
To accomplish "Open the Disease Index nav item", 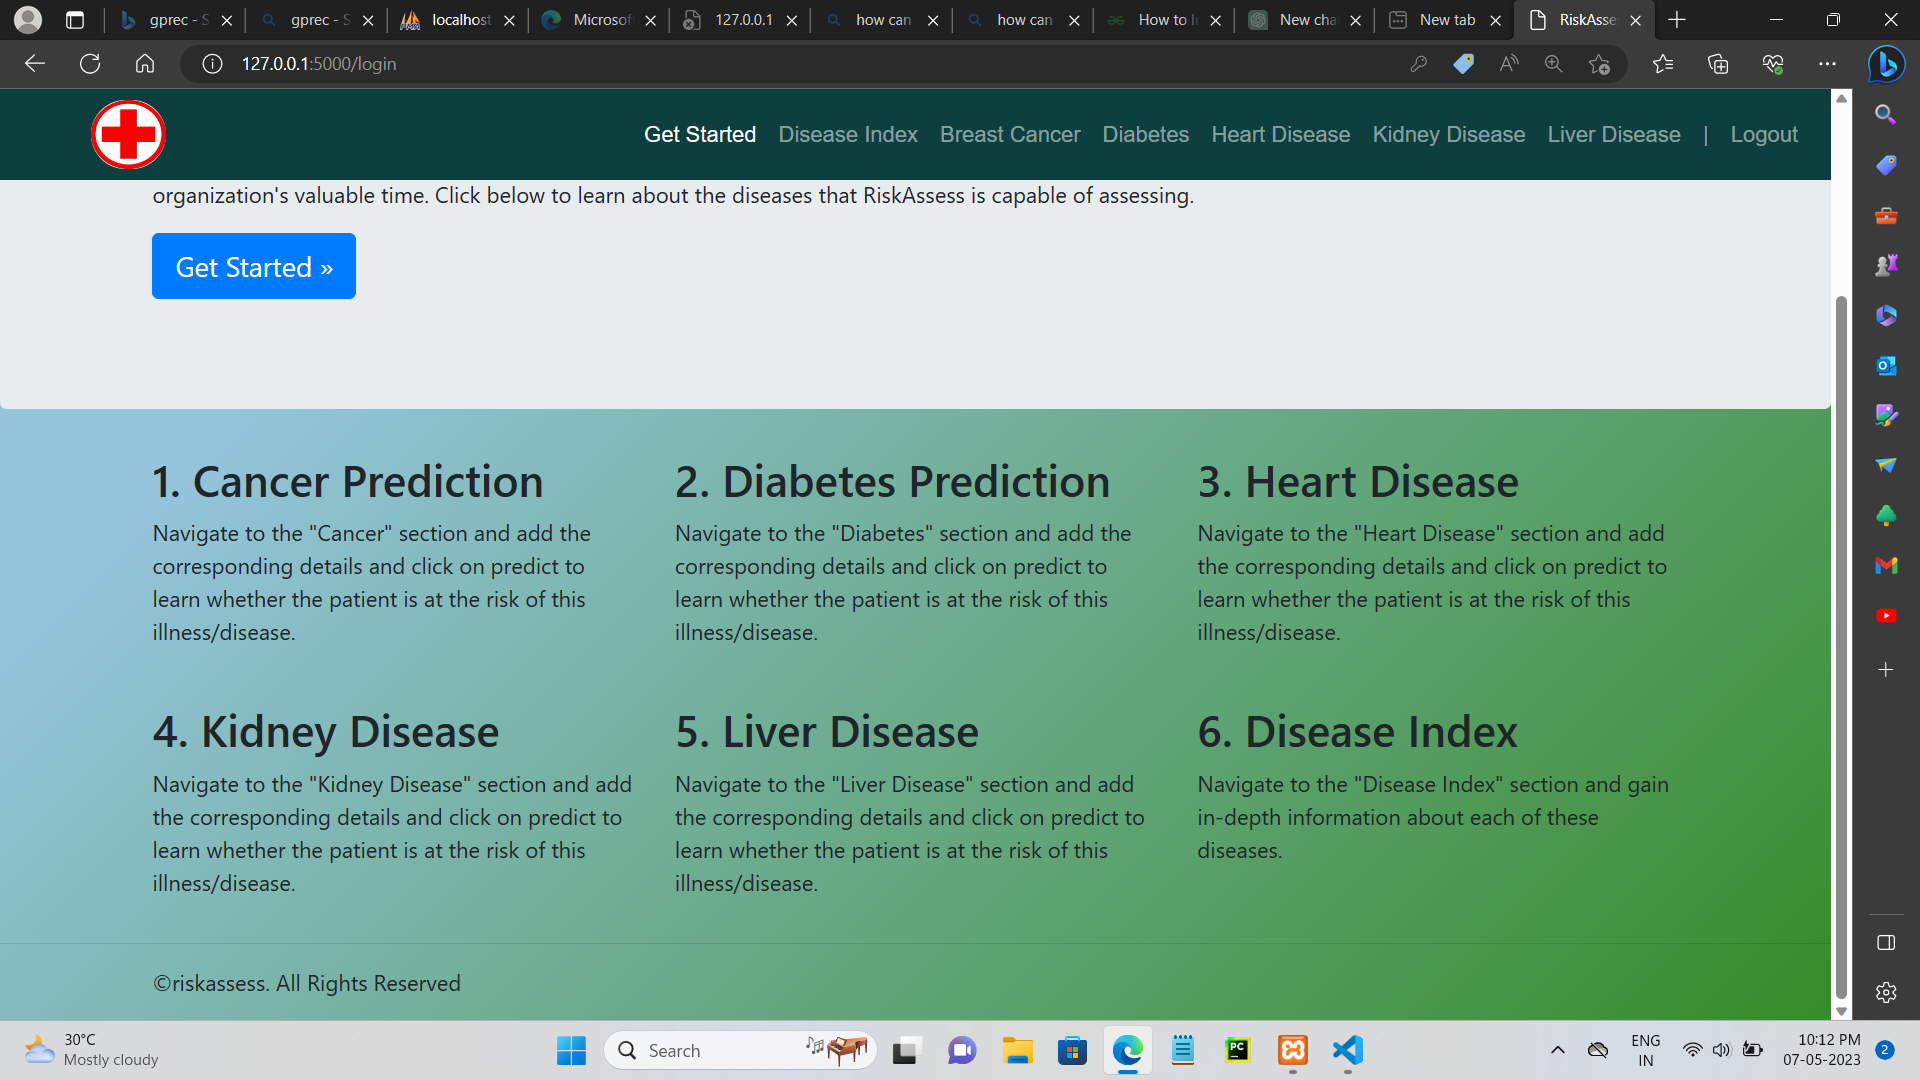I will click(848, 134).
